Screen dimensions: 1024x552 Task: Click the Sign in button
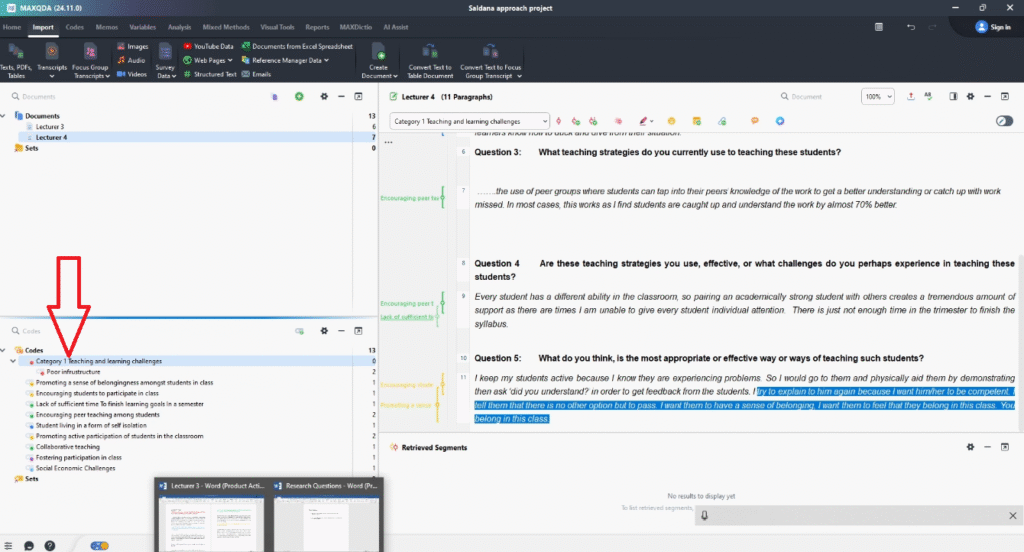pyautogui.click(x=992, y=27)
